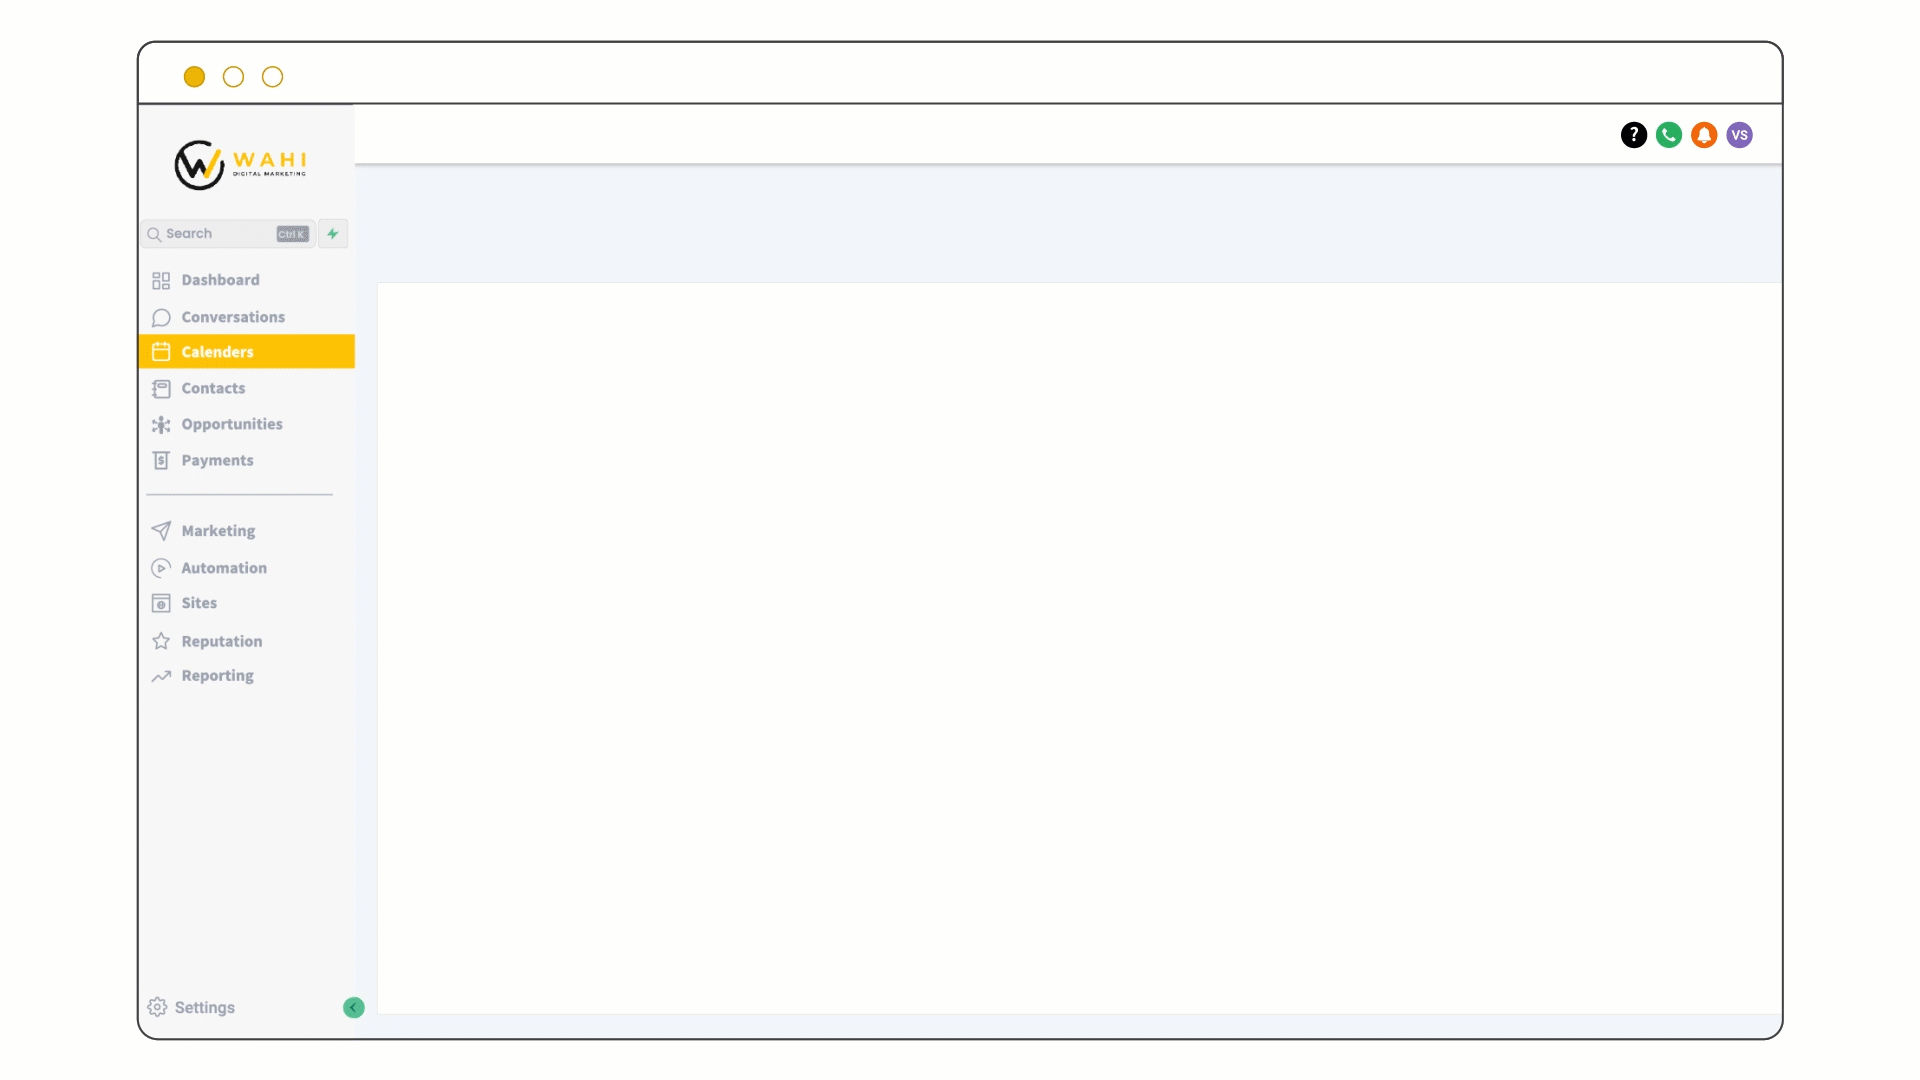Click the Reputation management icon
The width and height of the screenshot is (1920, 1080).
pyautogui.click(x=161, y=641)
